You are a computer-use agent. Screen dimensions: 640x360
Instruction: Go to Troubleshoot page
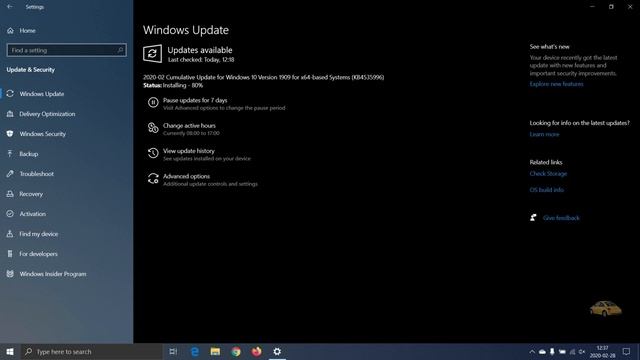click(37, 174)
